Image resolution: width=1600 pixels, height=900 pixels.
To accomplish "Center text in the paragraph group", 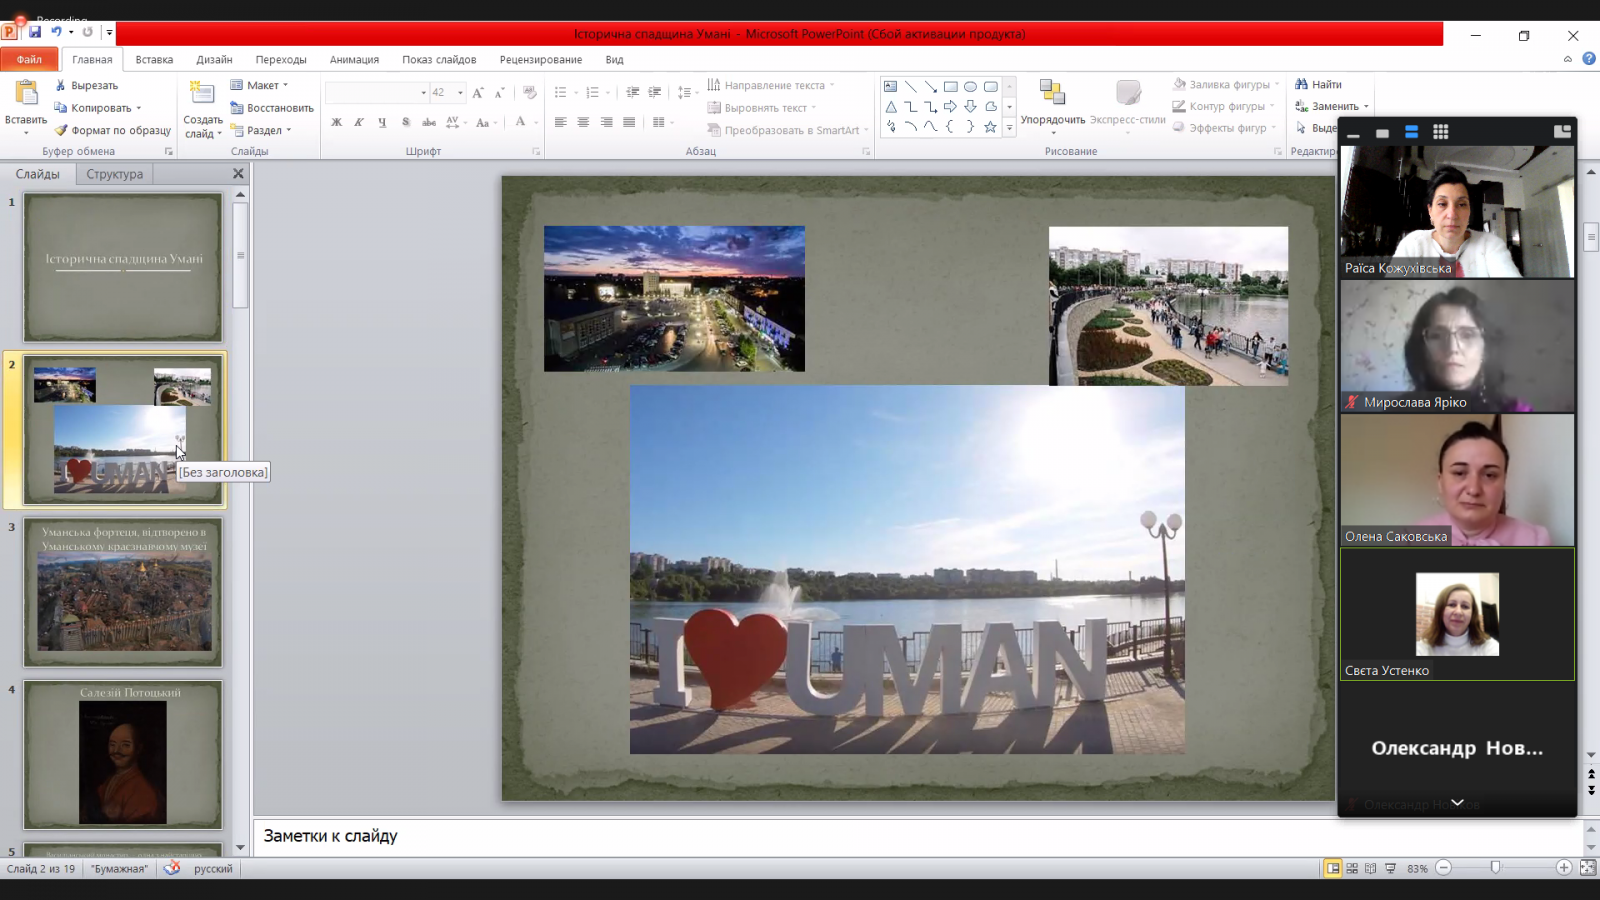I will [x=583, y=122].
